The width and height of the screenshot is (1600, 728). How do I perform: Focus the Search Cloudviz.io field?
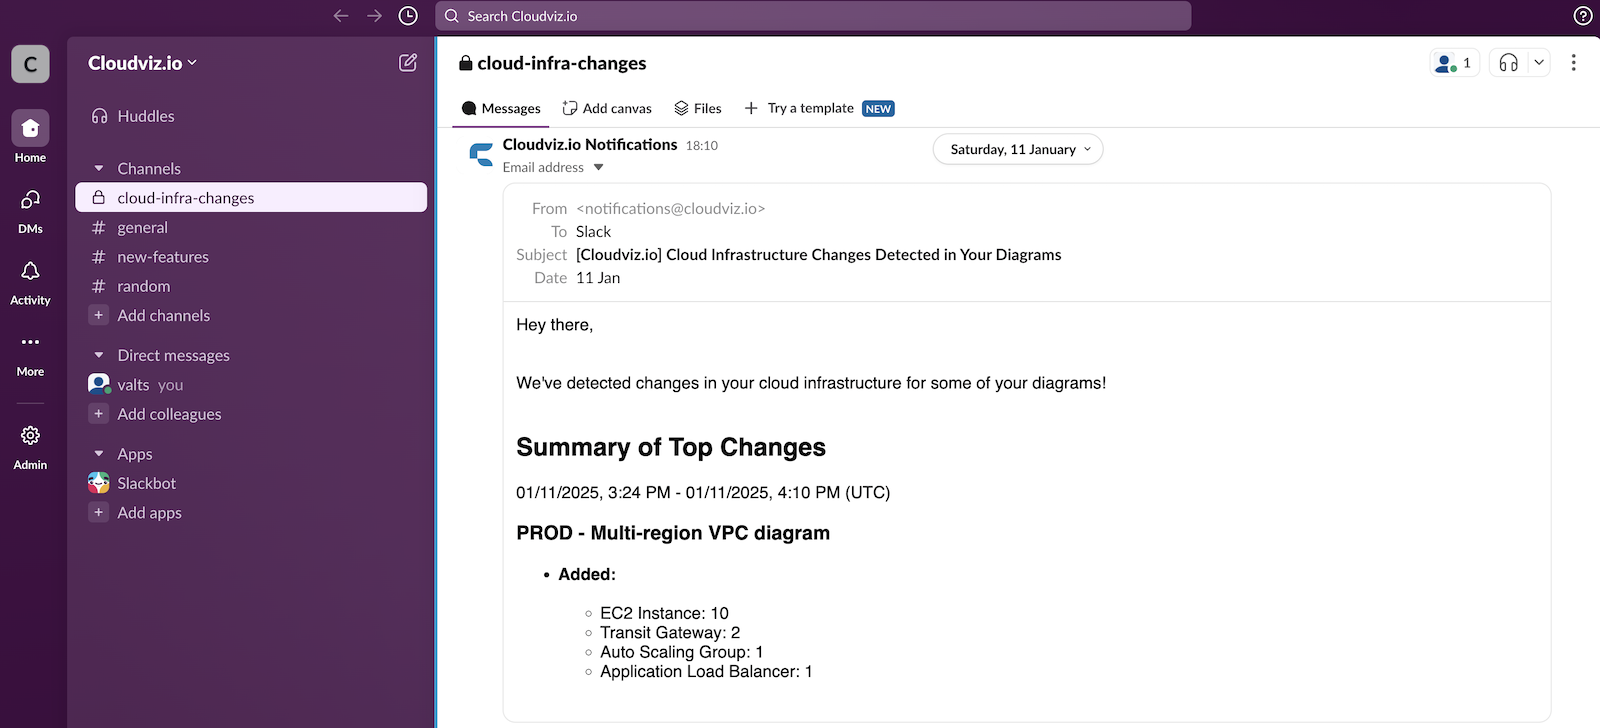tap(813, 16)
